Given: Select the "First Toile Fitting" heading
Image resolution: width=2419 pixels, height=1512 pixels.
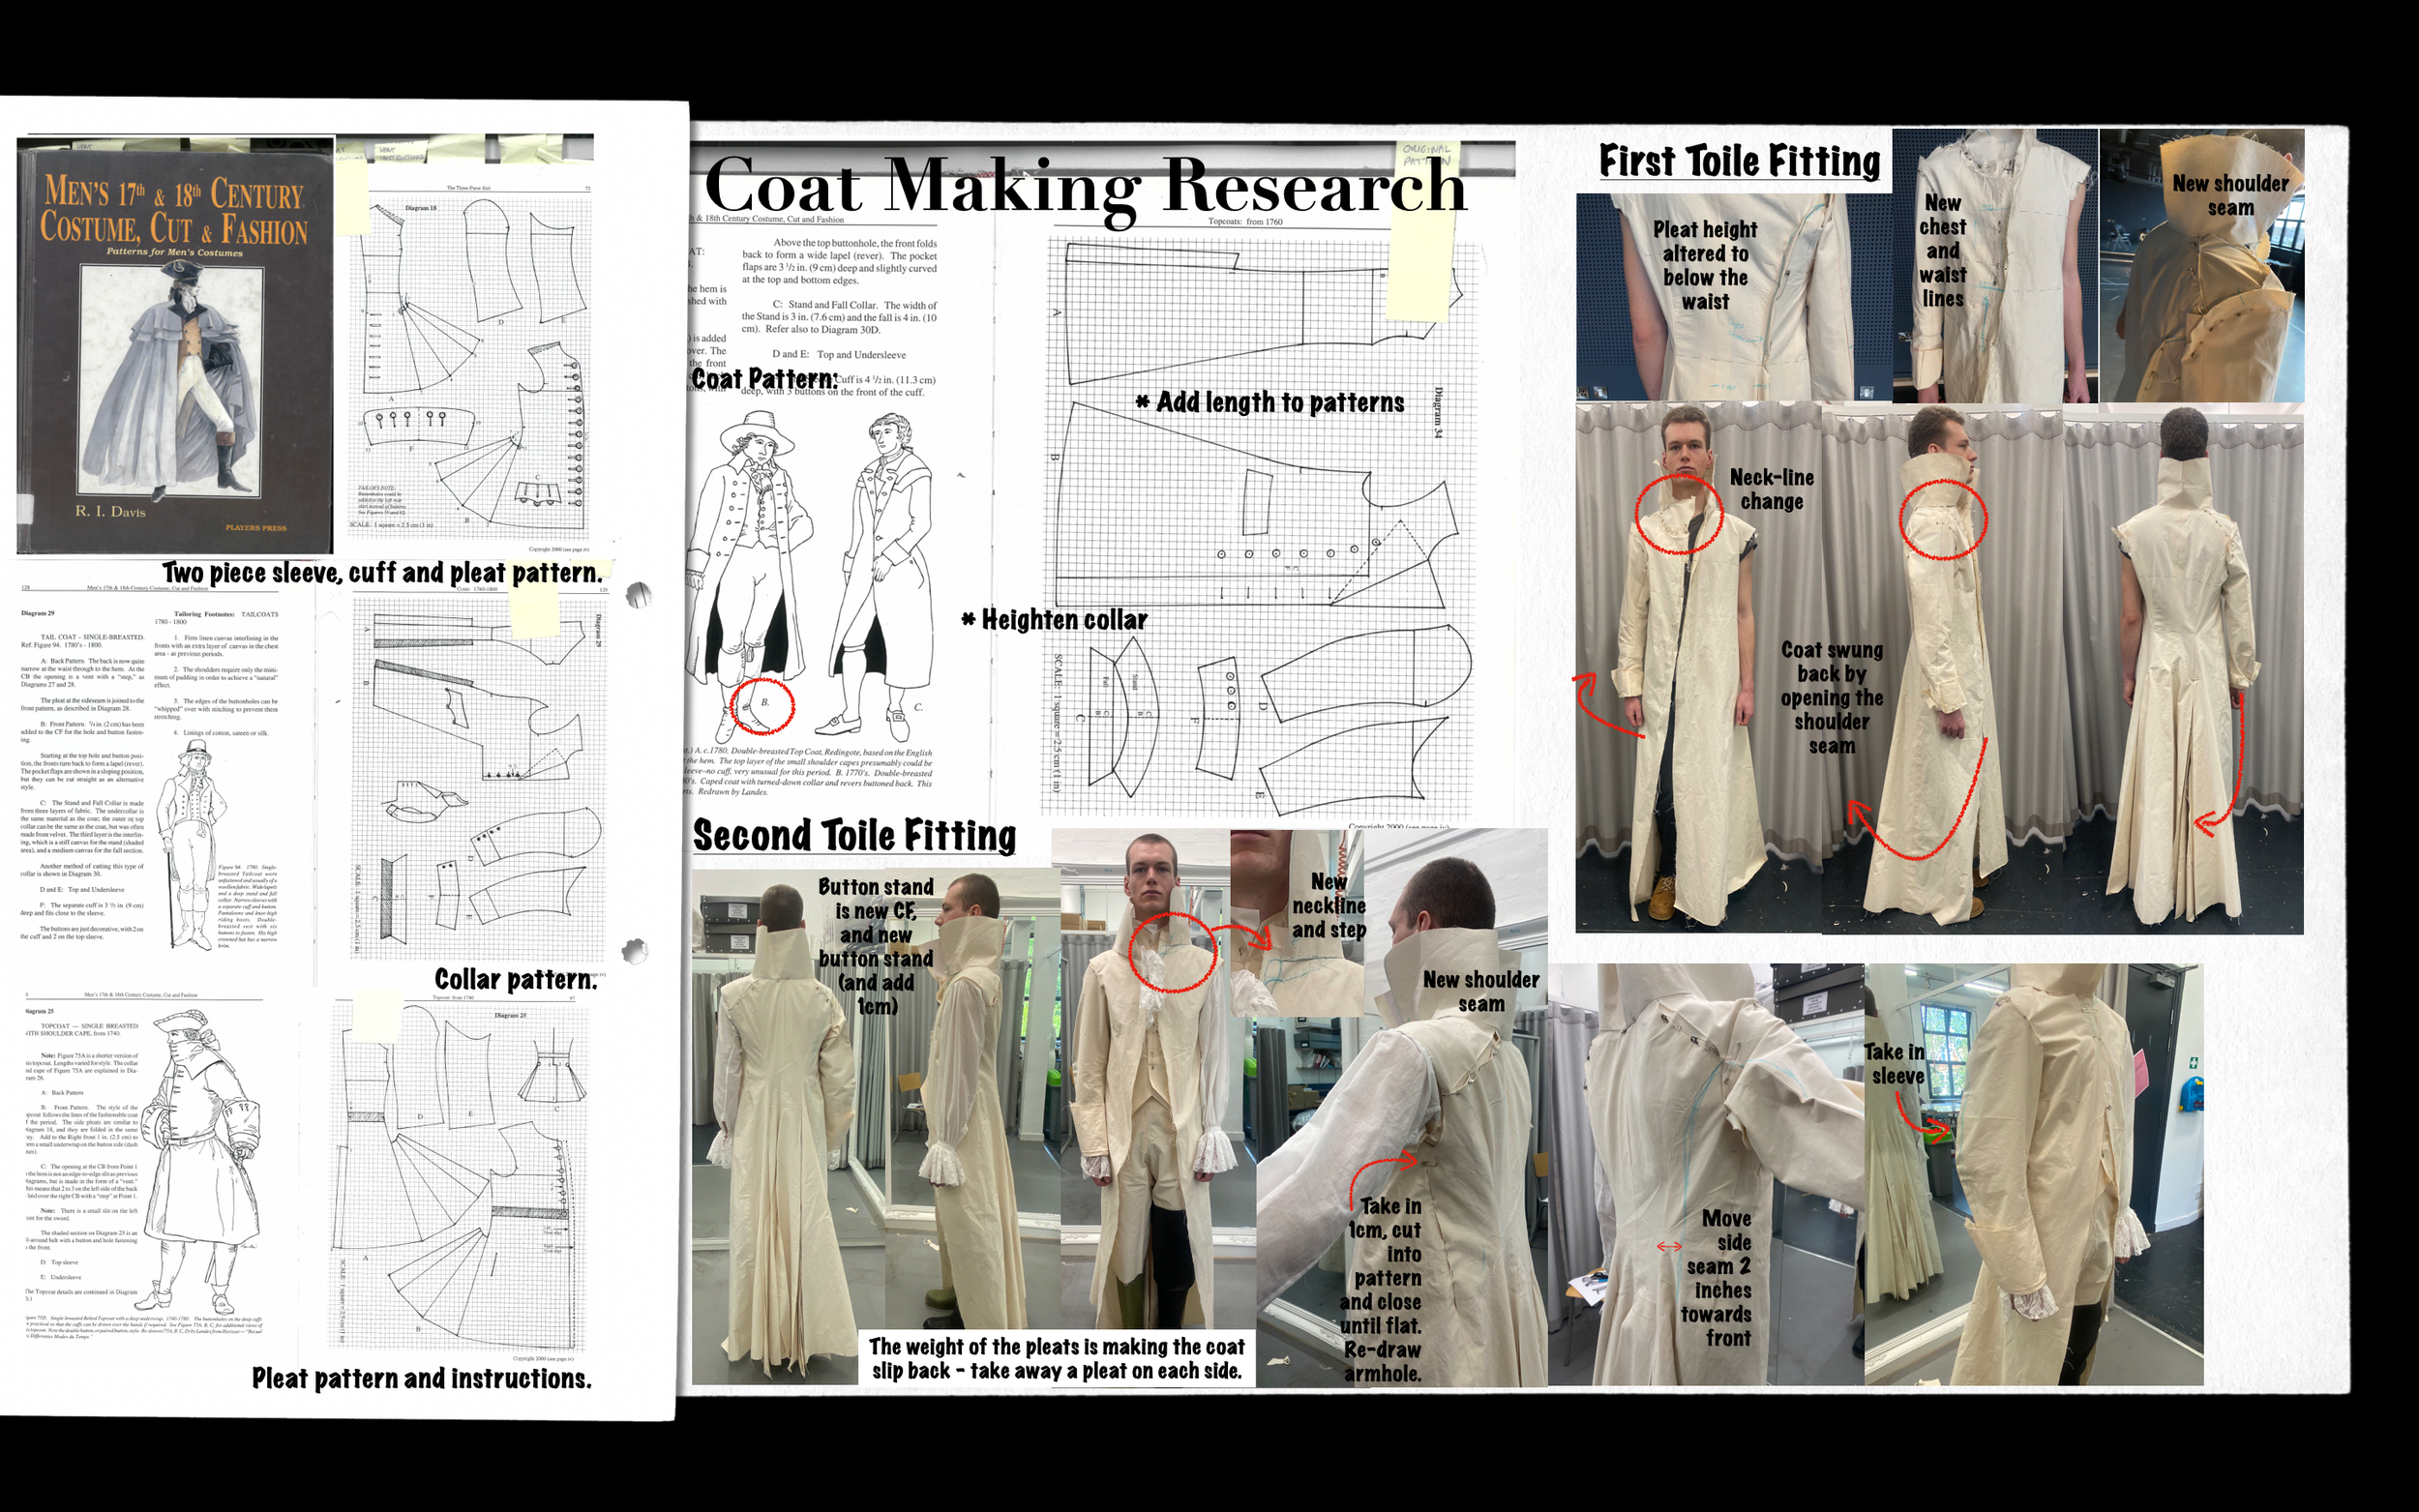Looking at the screenshot, I should point(1739,161).
